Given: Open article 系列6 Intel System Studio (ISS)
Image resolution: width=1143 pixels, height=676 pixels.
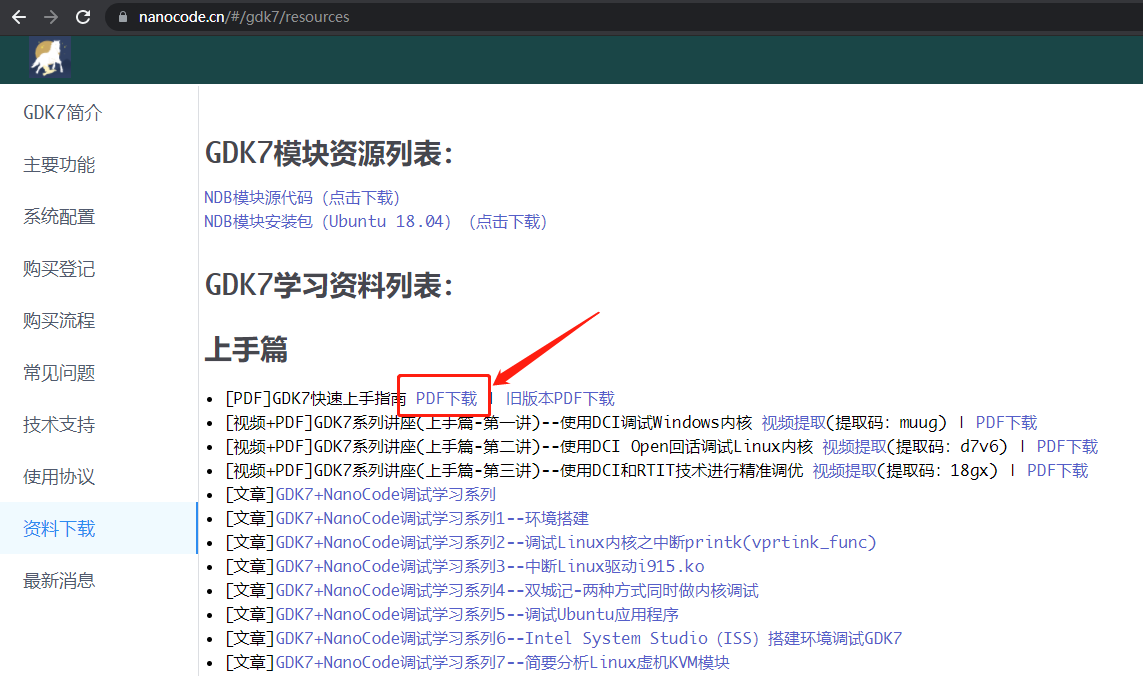Looking at the screenshot, I should tap(589, 639).
